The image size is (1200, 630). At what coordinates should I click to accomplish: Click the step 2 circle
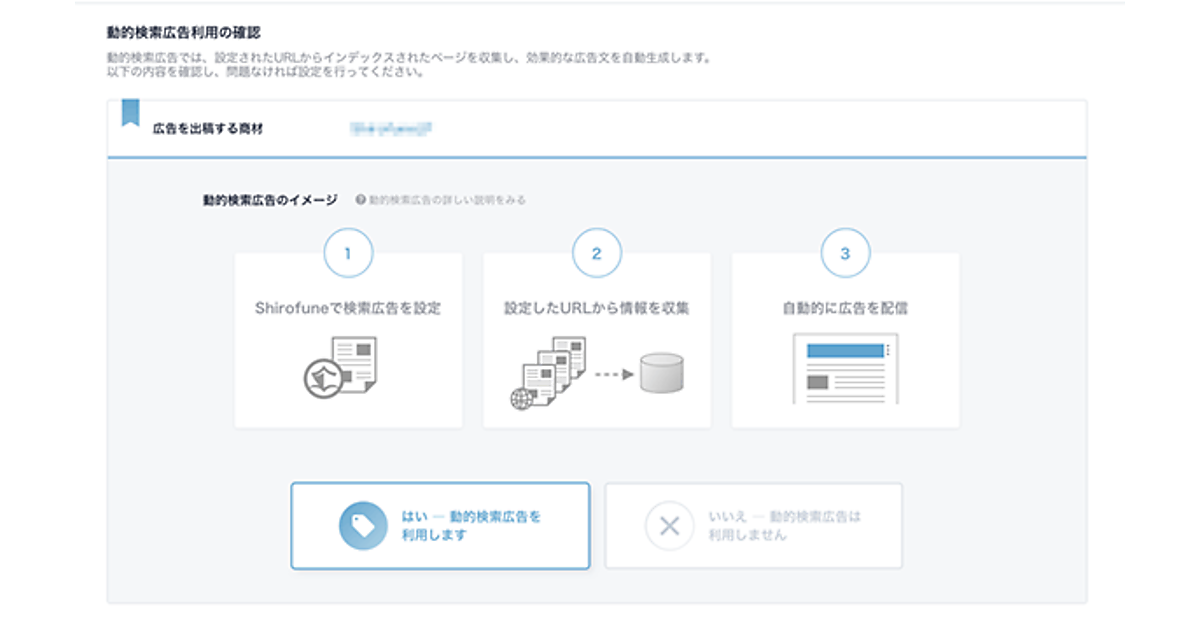(x=597, y=254)
